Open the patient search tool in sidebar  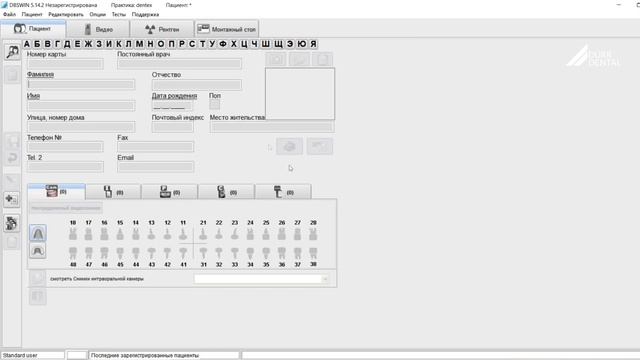pos(12,52)
